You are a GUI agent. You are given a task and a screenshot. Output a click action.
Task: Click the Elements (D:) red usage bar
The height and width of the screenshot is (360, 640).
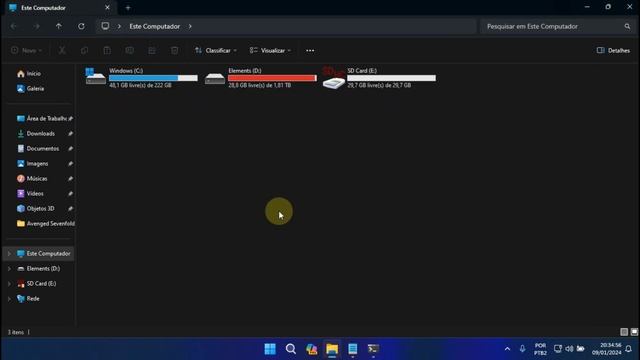[272, 78]
